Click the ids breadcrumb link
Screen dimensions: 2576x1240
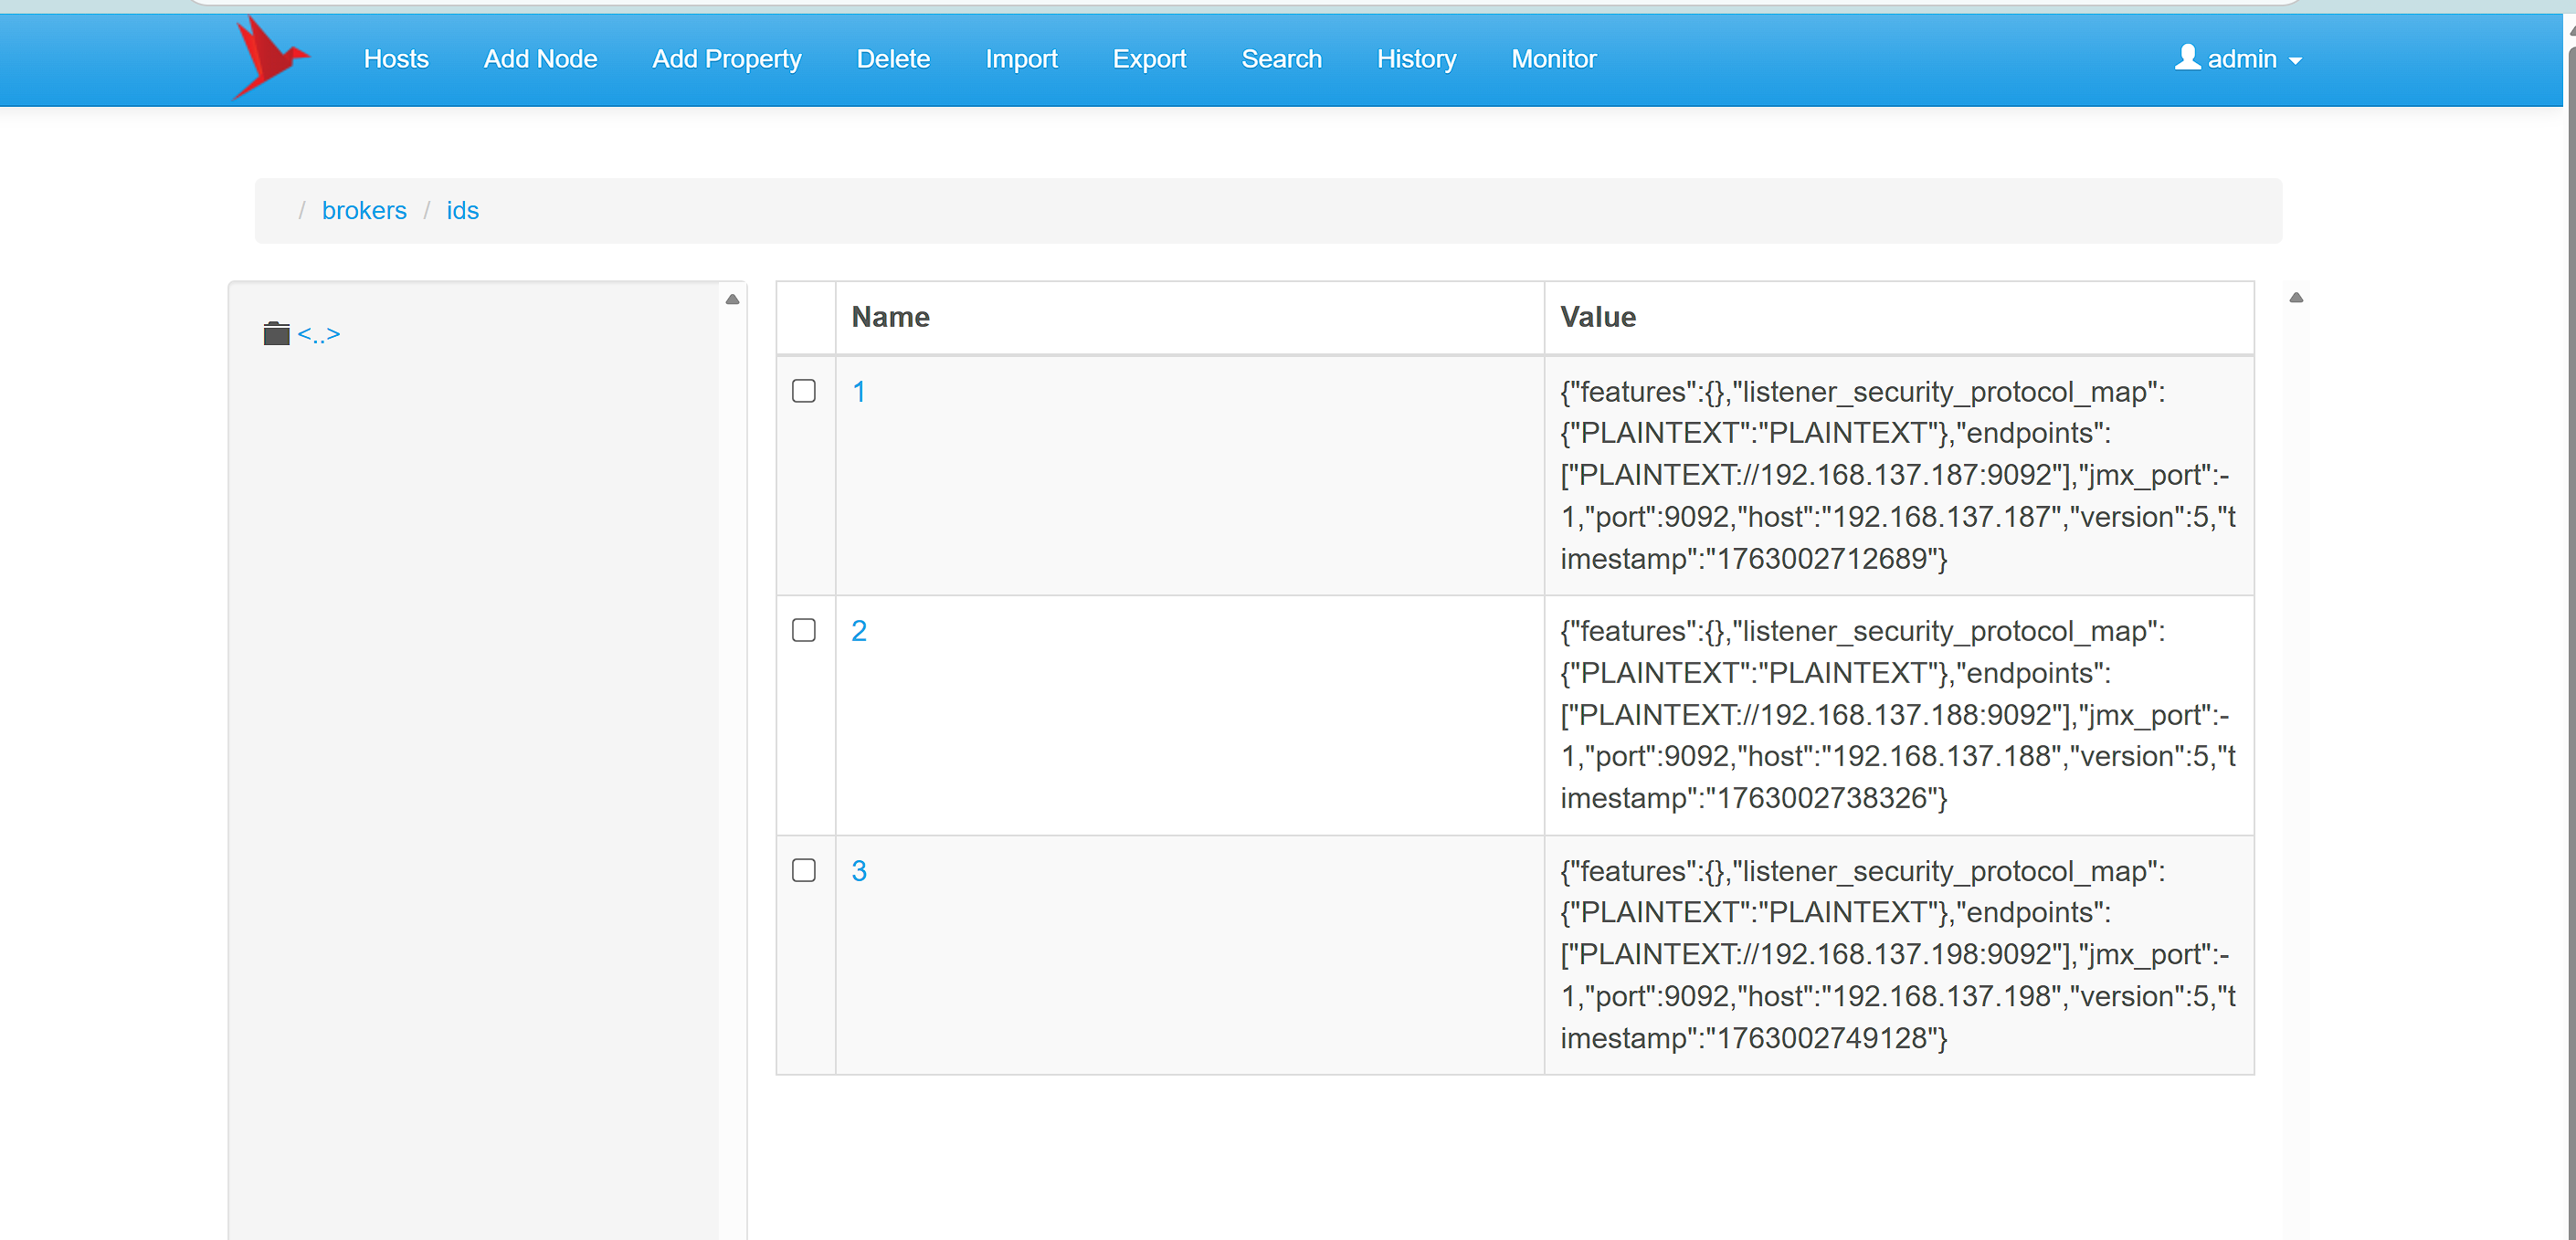pyautogui.click(x=462, y=211)
